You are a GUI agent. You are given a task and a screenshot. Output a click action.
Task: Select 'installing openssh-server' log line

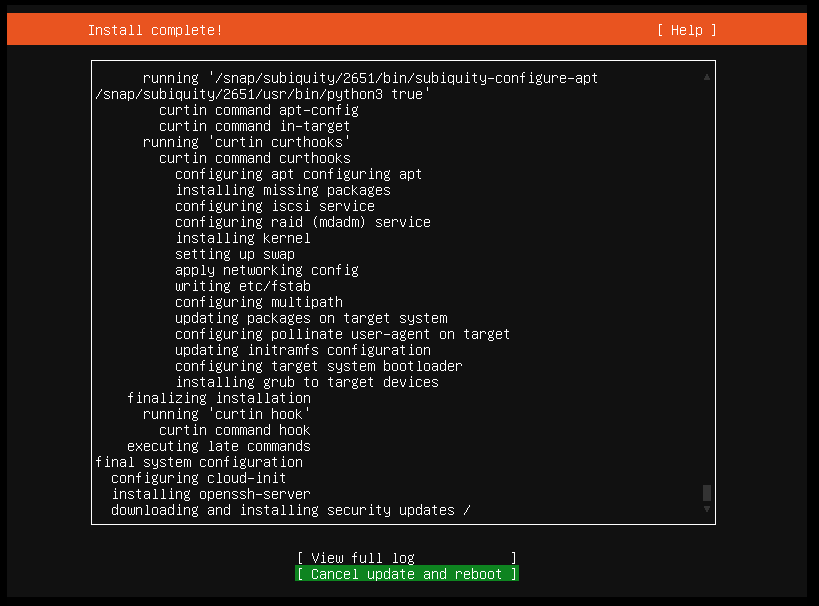coord(211,494)
